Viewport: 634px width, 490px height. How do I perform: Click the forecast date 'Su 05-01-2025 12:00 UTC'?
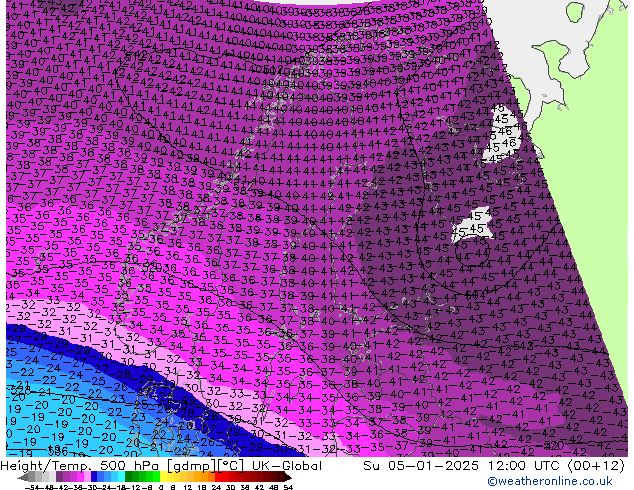(x=463, y=466)
